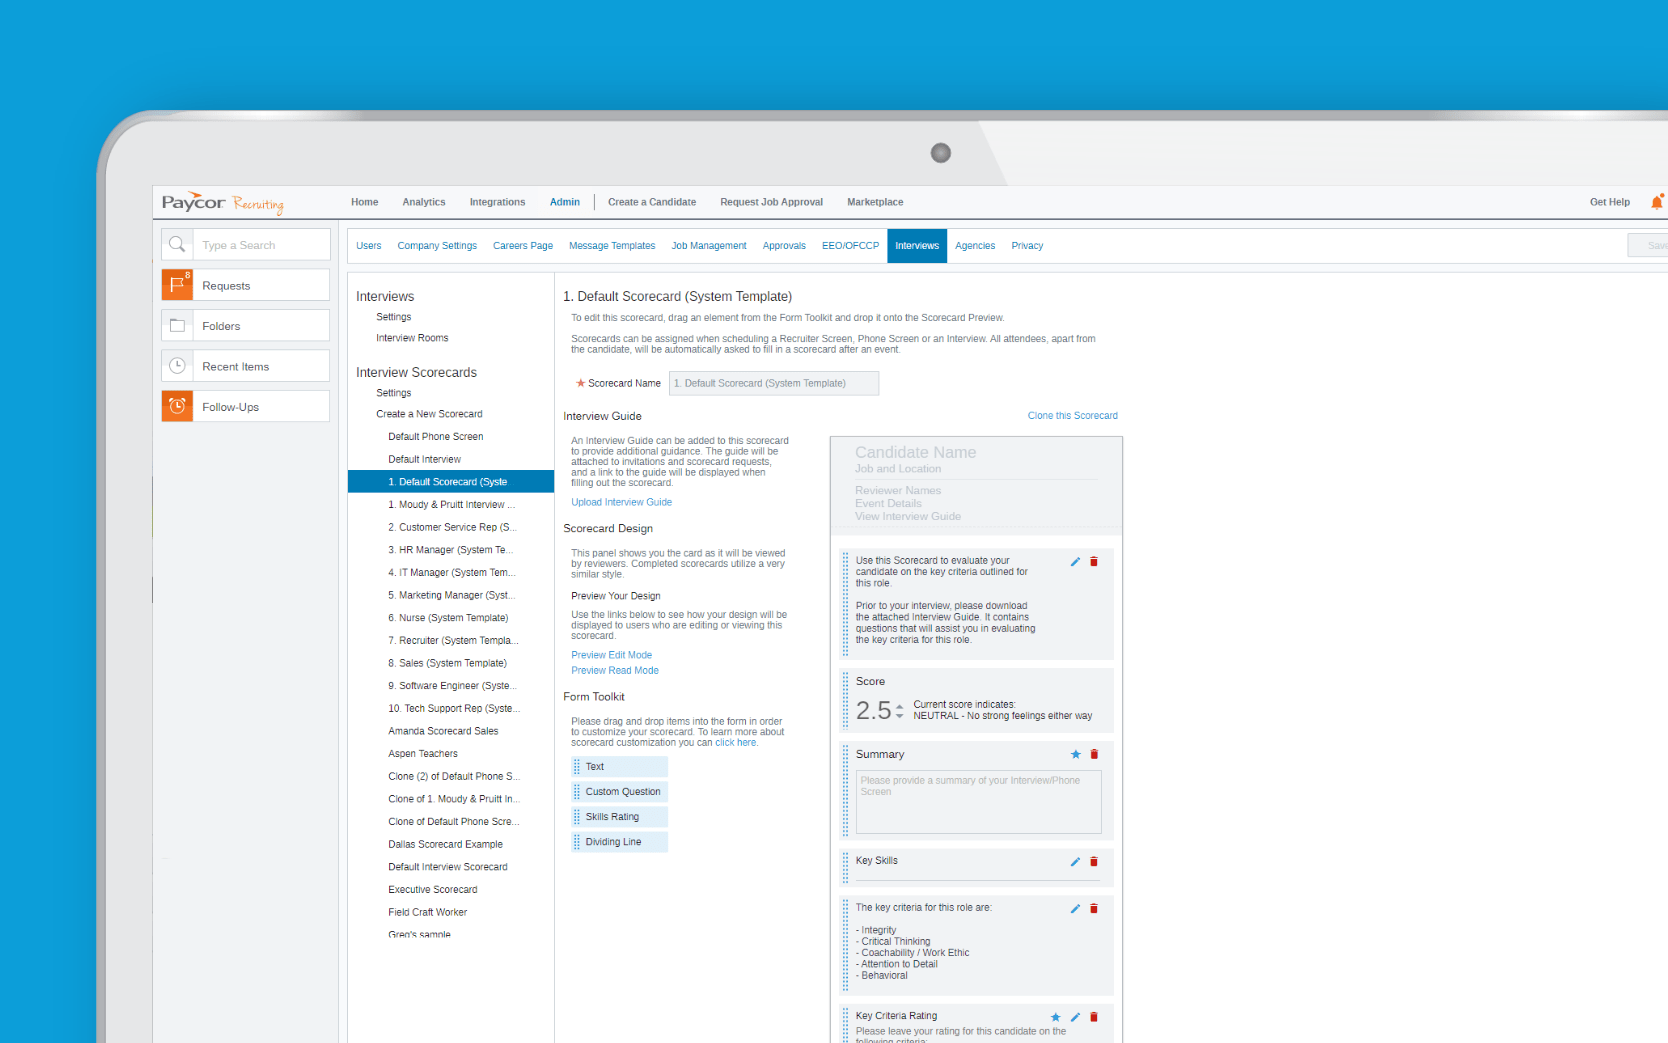Click Preview Read Mode link
Screen dimensions: 1668x1043
coord(615,671)
